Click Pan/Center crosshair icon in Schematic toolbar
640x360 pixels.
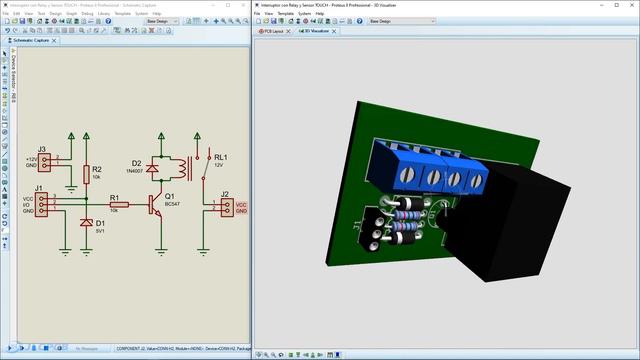pyautogui.click(x=216, y=21)
